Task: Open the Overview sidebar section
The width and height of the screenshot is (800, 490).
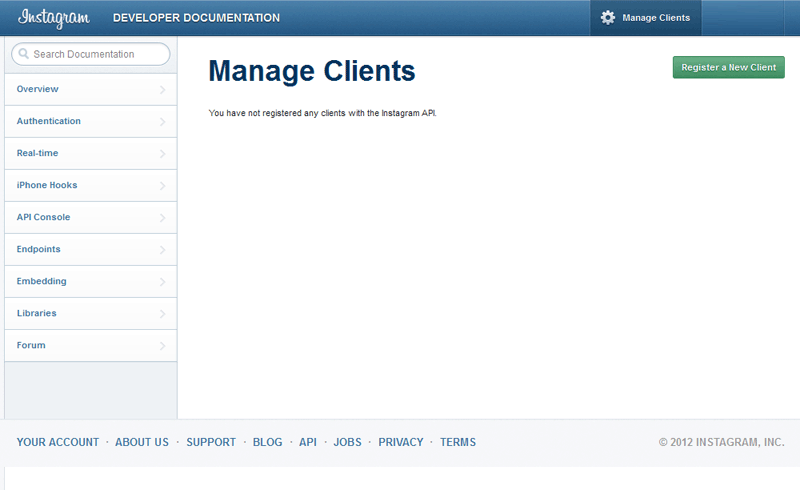Action: coord(38,89)
